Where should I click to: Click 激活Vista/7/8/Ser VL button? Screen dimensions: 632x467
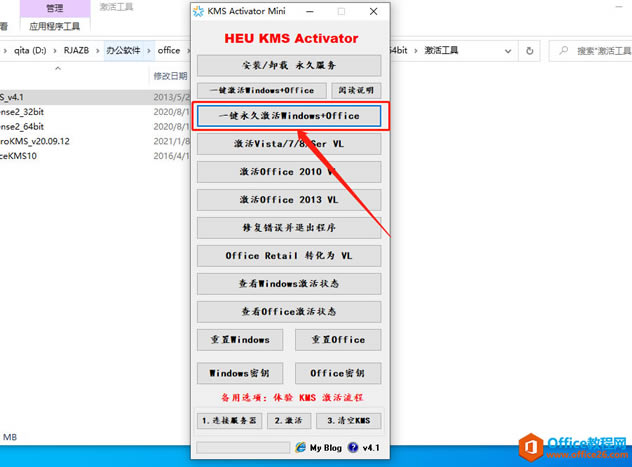pos(289,144)
